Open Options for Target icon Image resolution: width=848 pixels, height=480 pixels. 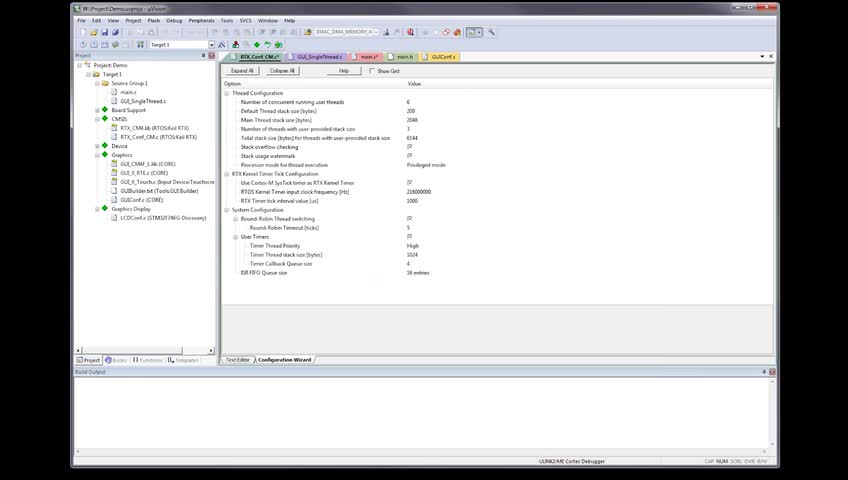(222, 45)
